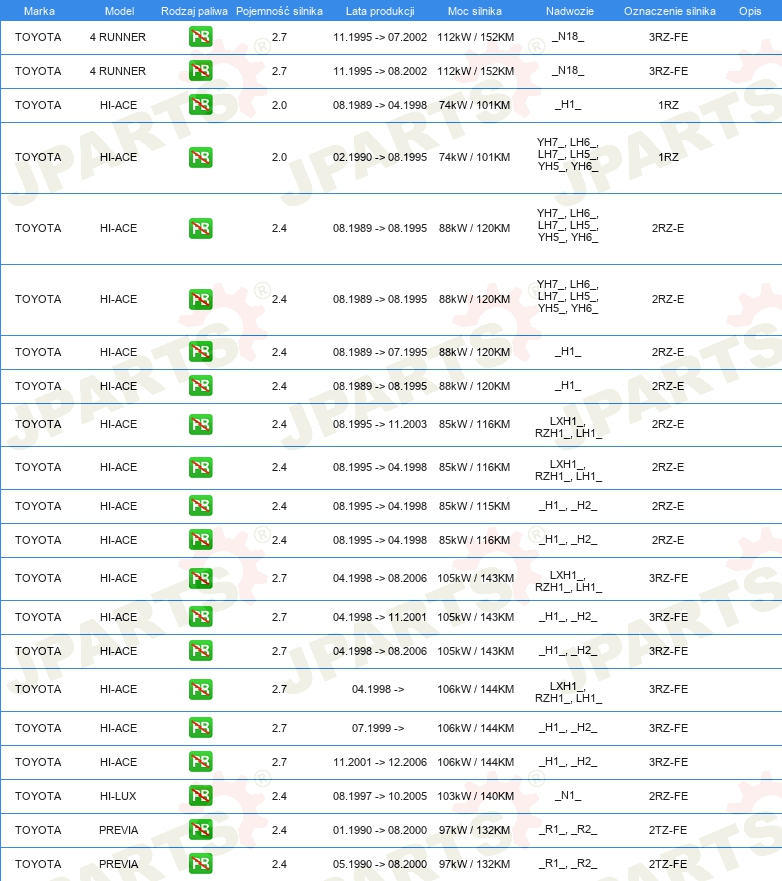Screen dimensions: 782x881
Task: Select the 02.1990 -> 08.1995 date cell
Action: [380, 157]
